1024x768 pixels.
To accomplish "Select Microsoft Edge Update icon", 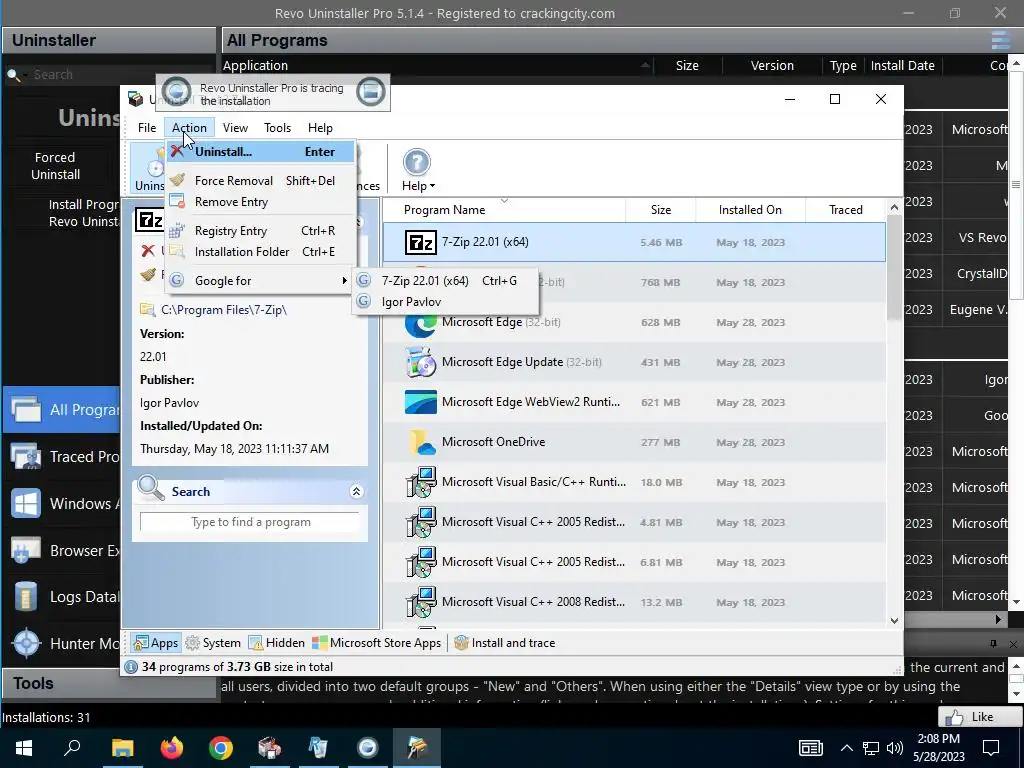I will pyautogui.click(x=421, y=362).
